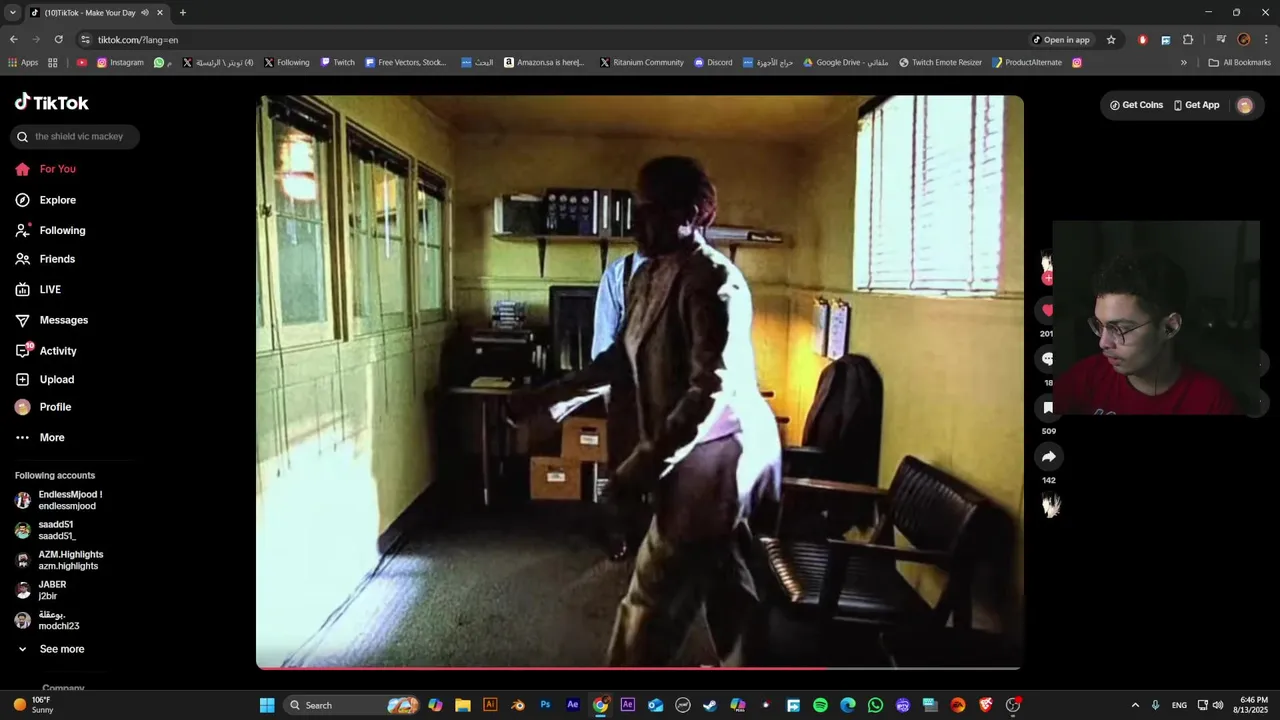
Task: Launch Blender from the taskbar
Action: pos(517,705)
